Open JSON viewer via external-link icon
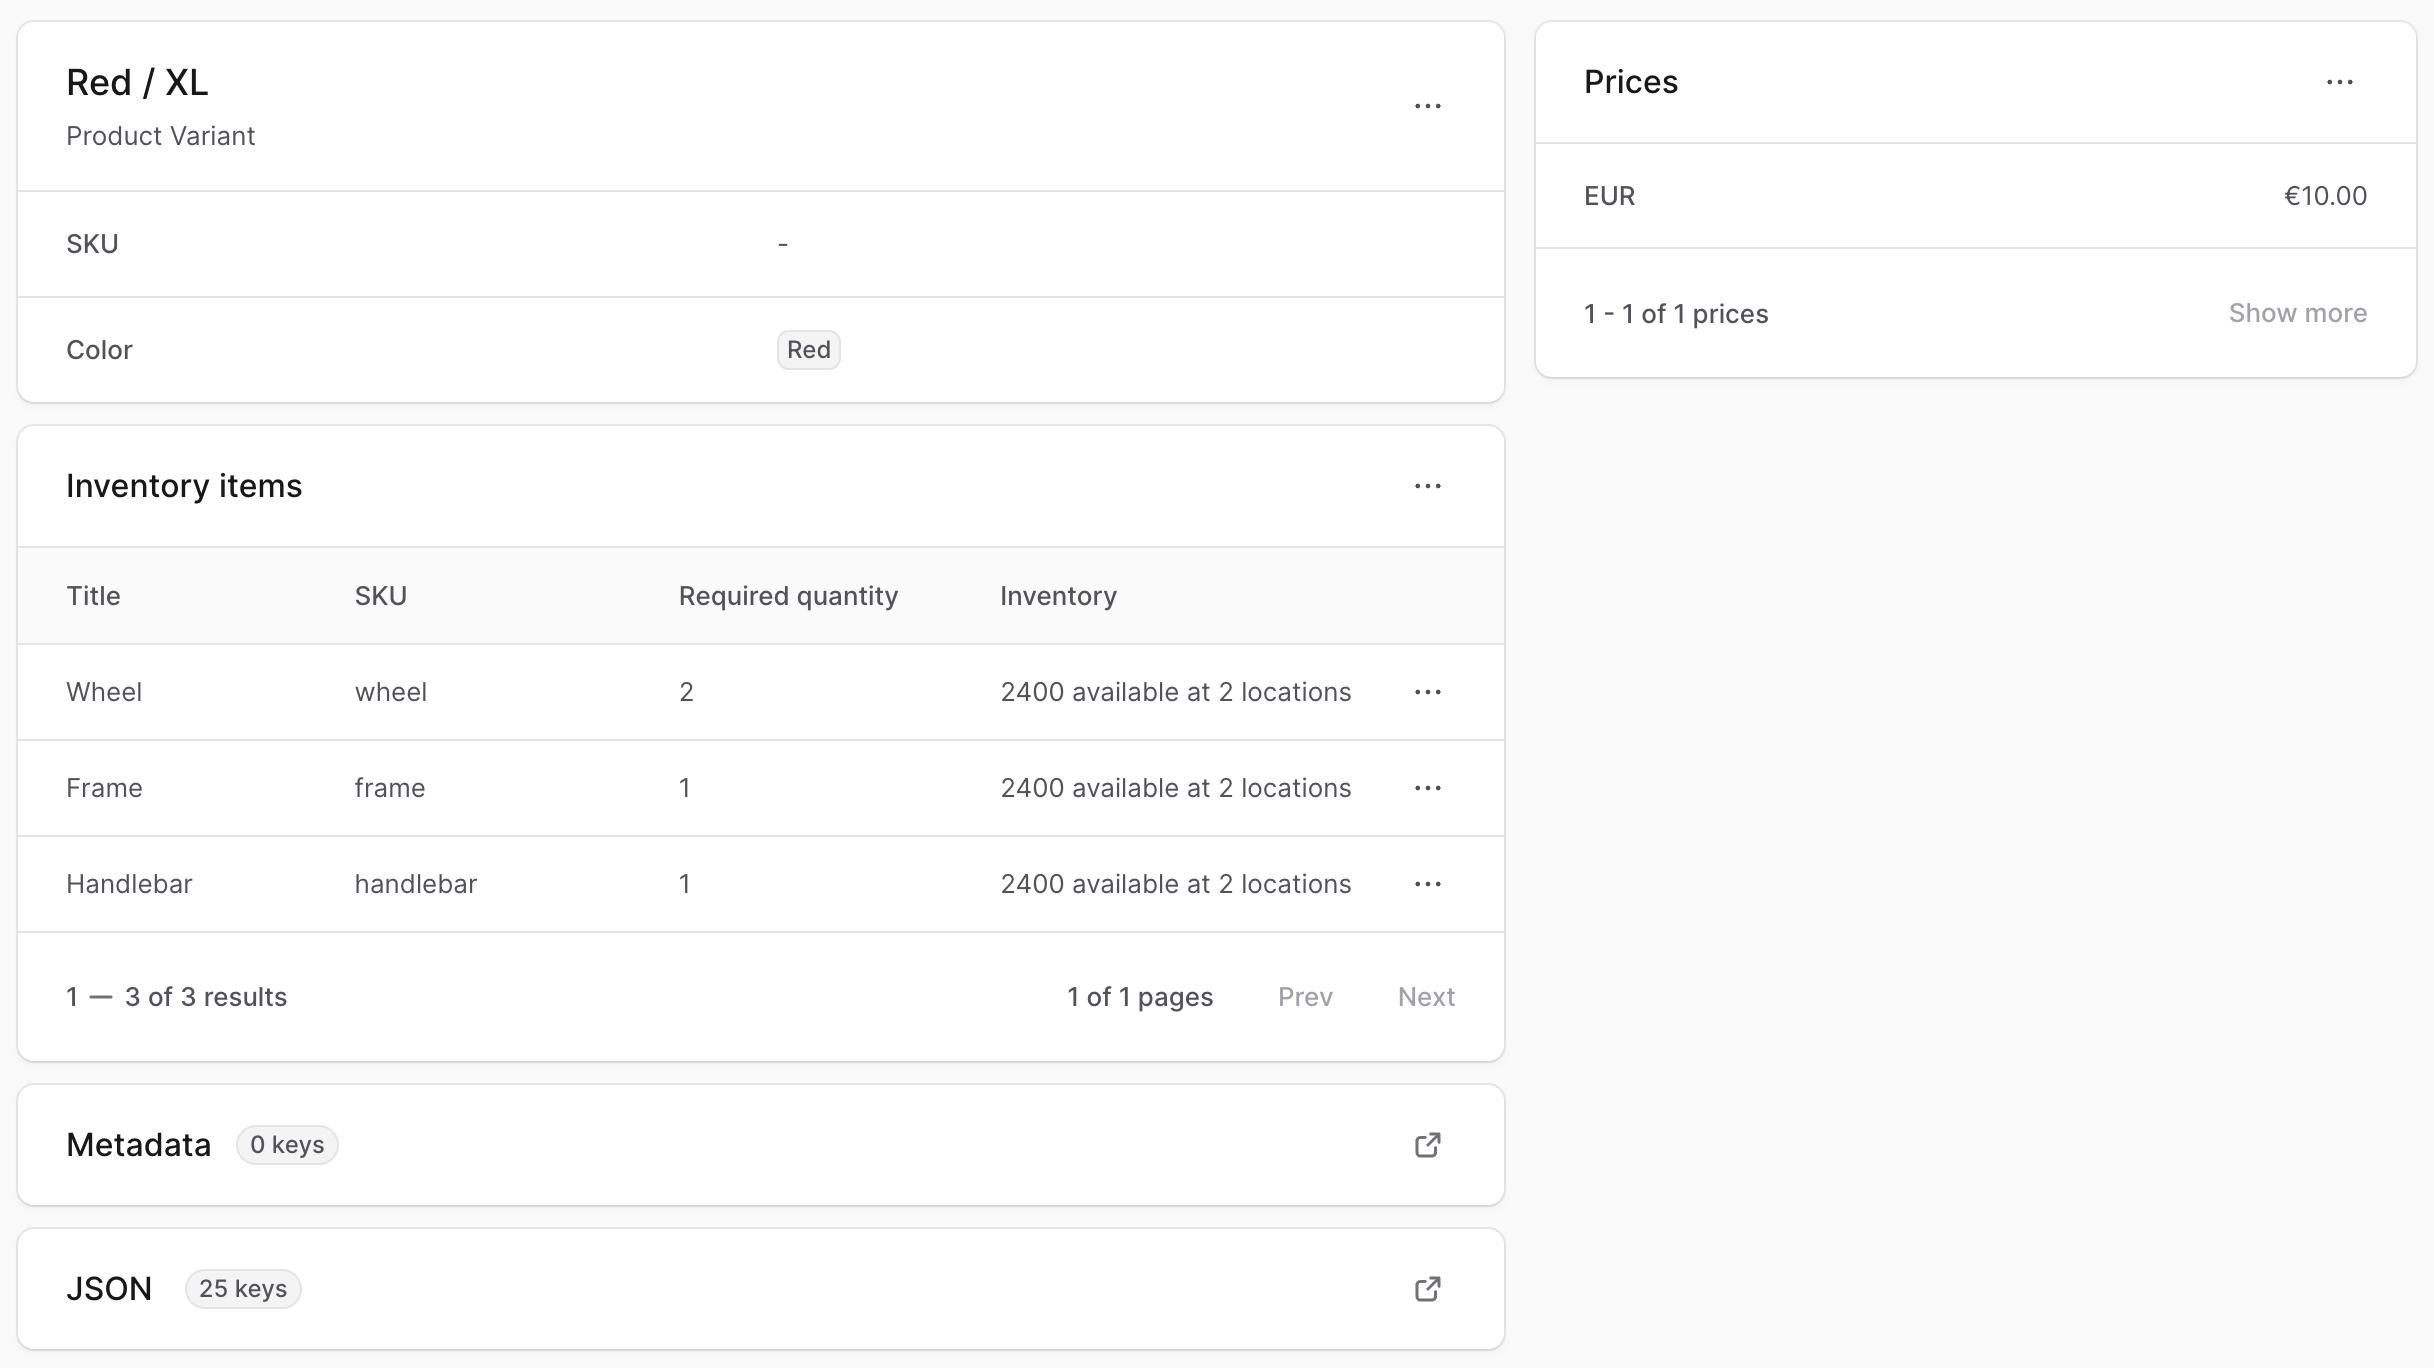The height and width of the screenshot is (1368, 2434). coord(1427,1289)
